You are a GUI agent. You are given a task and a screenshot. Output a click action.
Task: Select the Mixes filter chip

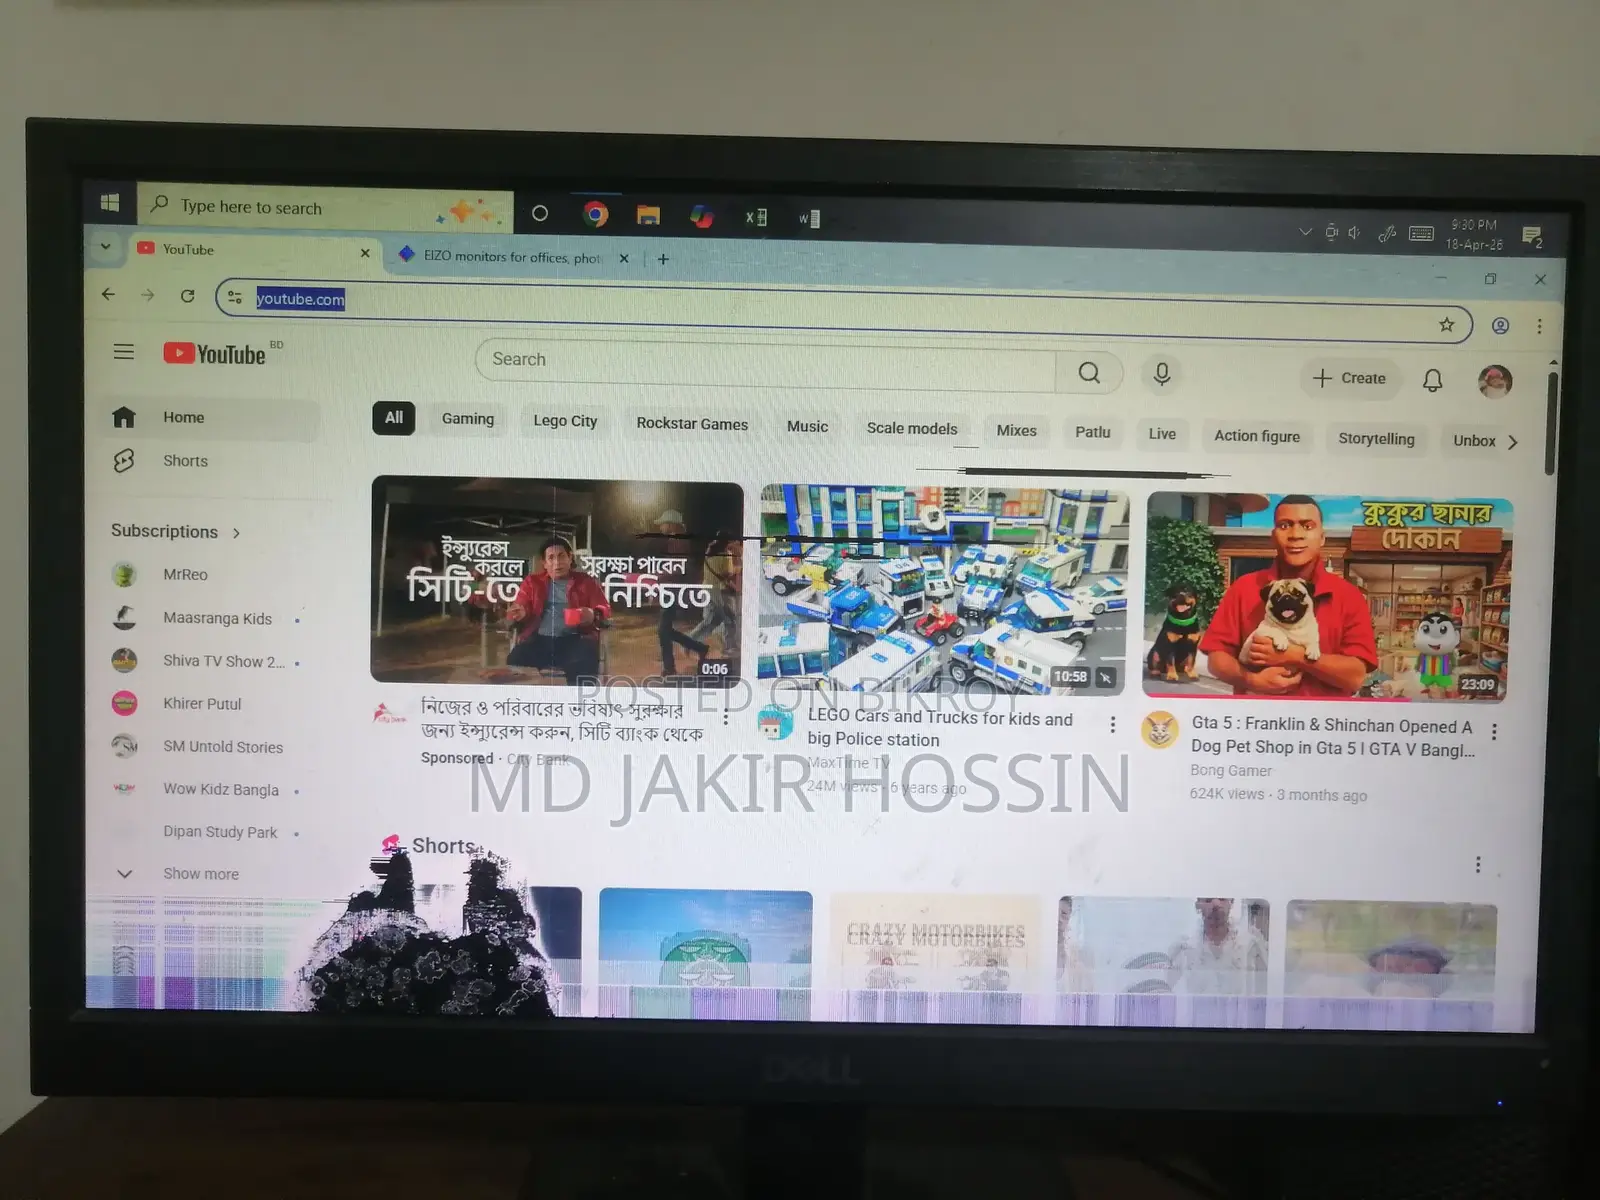coord(1016,431)
